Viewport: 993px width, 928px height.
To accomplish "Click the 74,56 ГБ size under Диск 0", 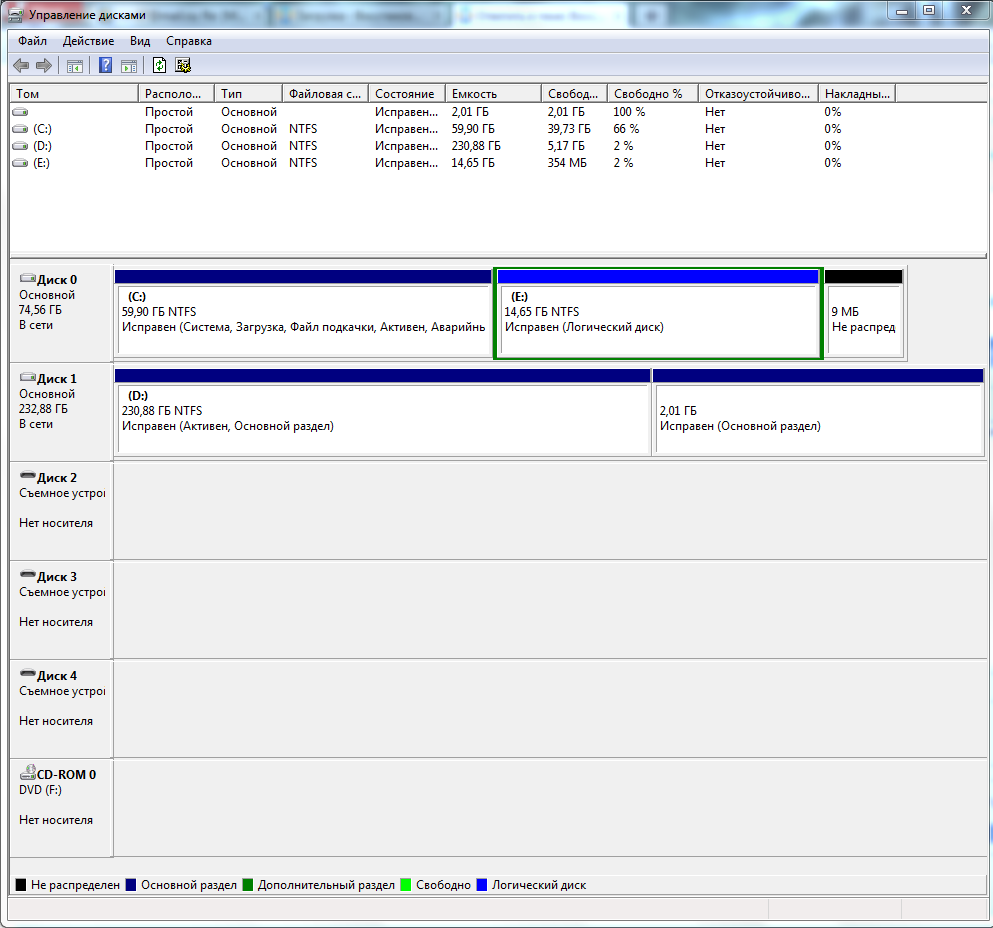I will [x=41, y=310].
